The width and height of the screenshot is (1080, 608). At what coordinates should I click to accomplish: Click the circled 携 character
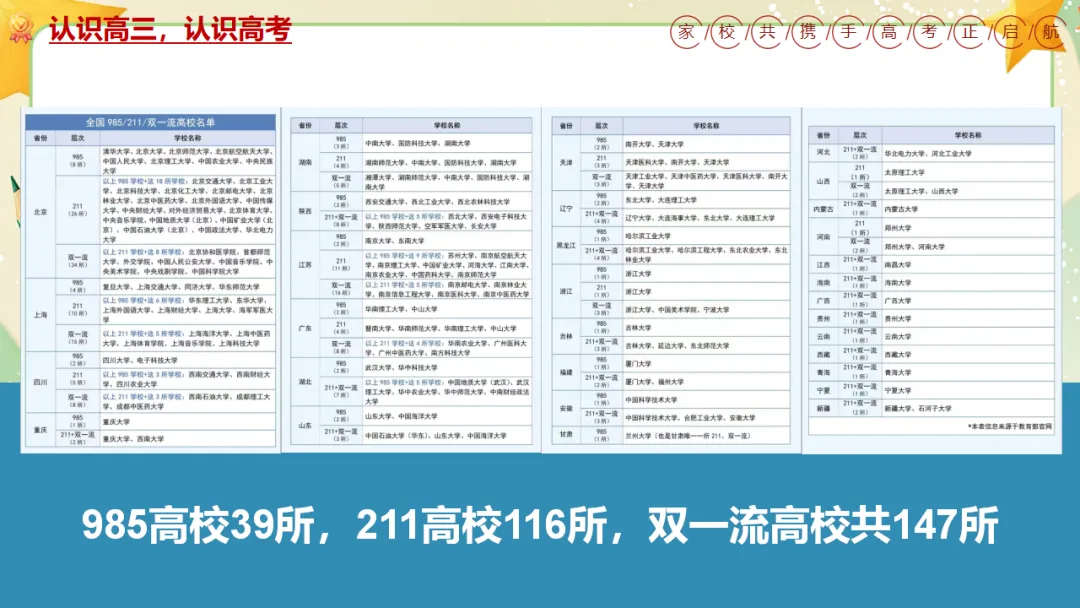pos(808,32)
